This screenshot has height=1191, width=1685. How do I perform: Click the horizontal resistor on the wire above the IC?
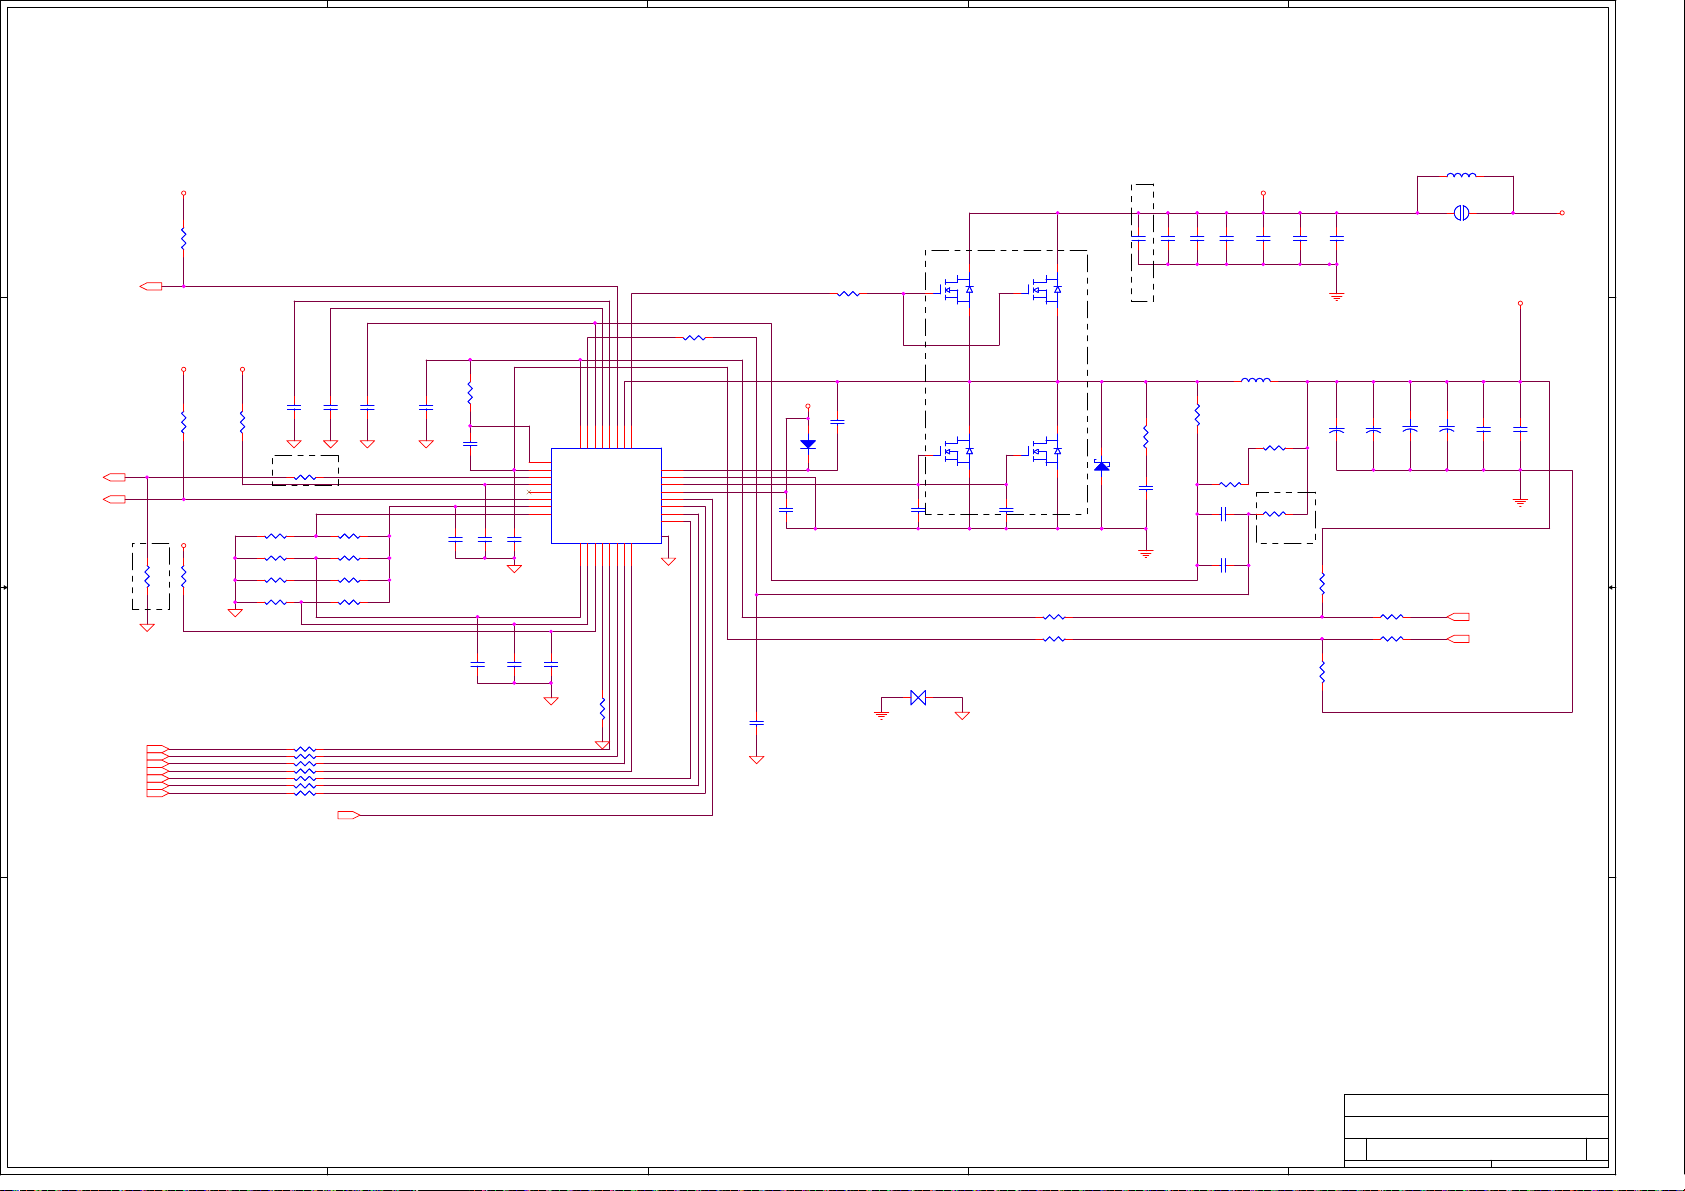click(x=694, y=338)
